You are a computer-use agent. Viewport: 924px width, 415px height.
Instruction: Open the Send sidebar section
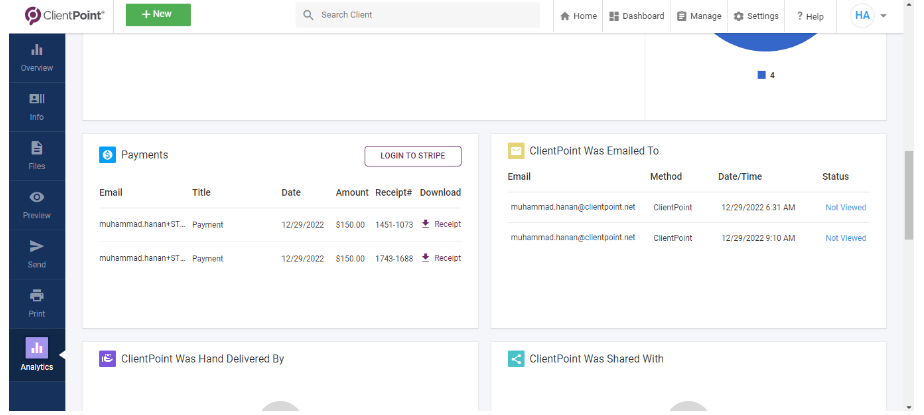coord(37,254)
